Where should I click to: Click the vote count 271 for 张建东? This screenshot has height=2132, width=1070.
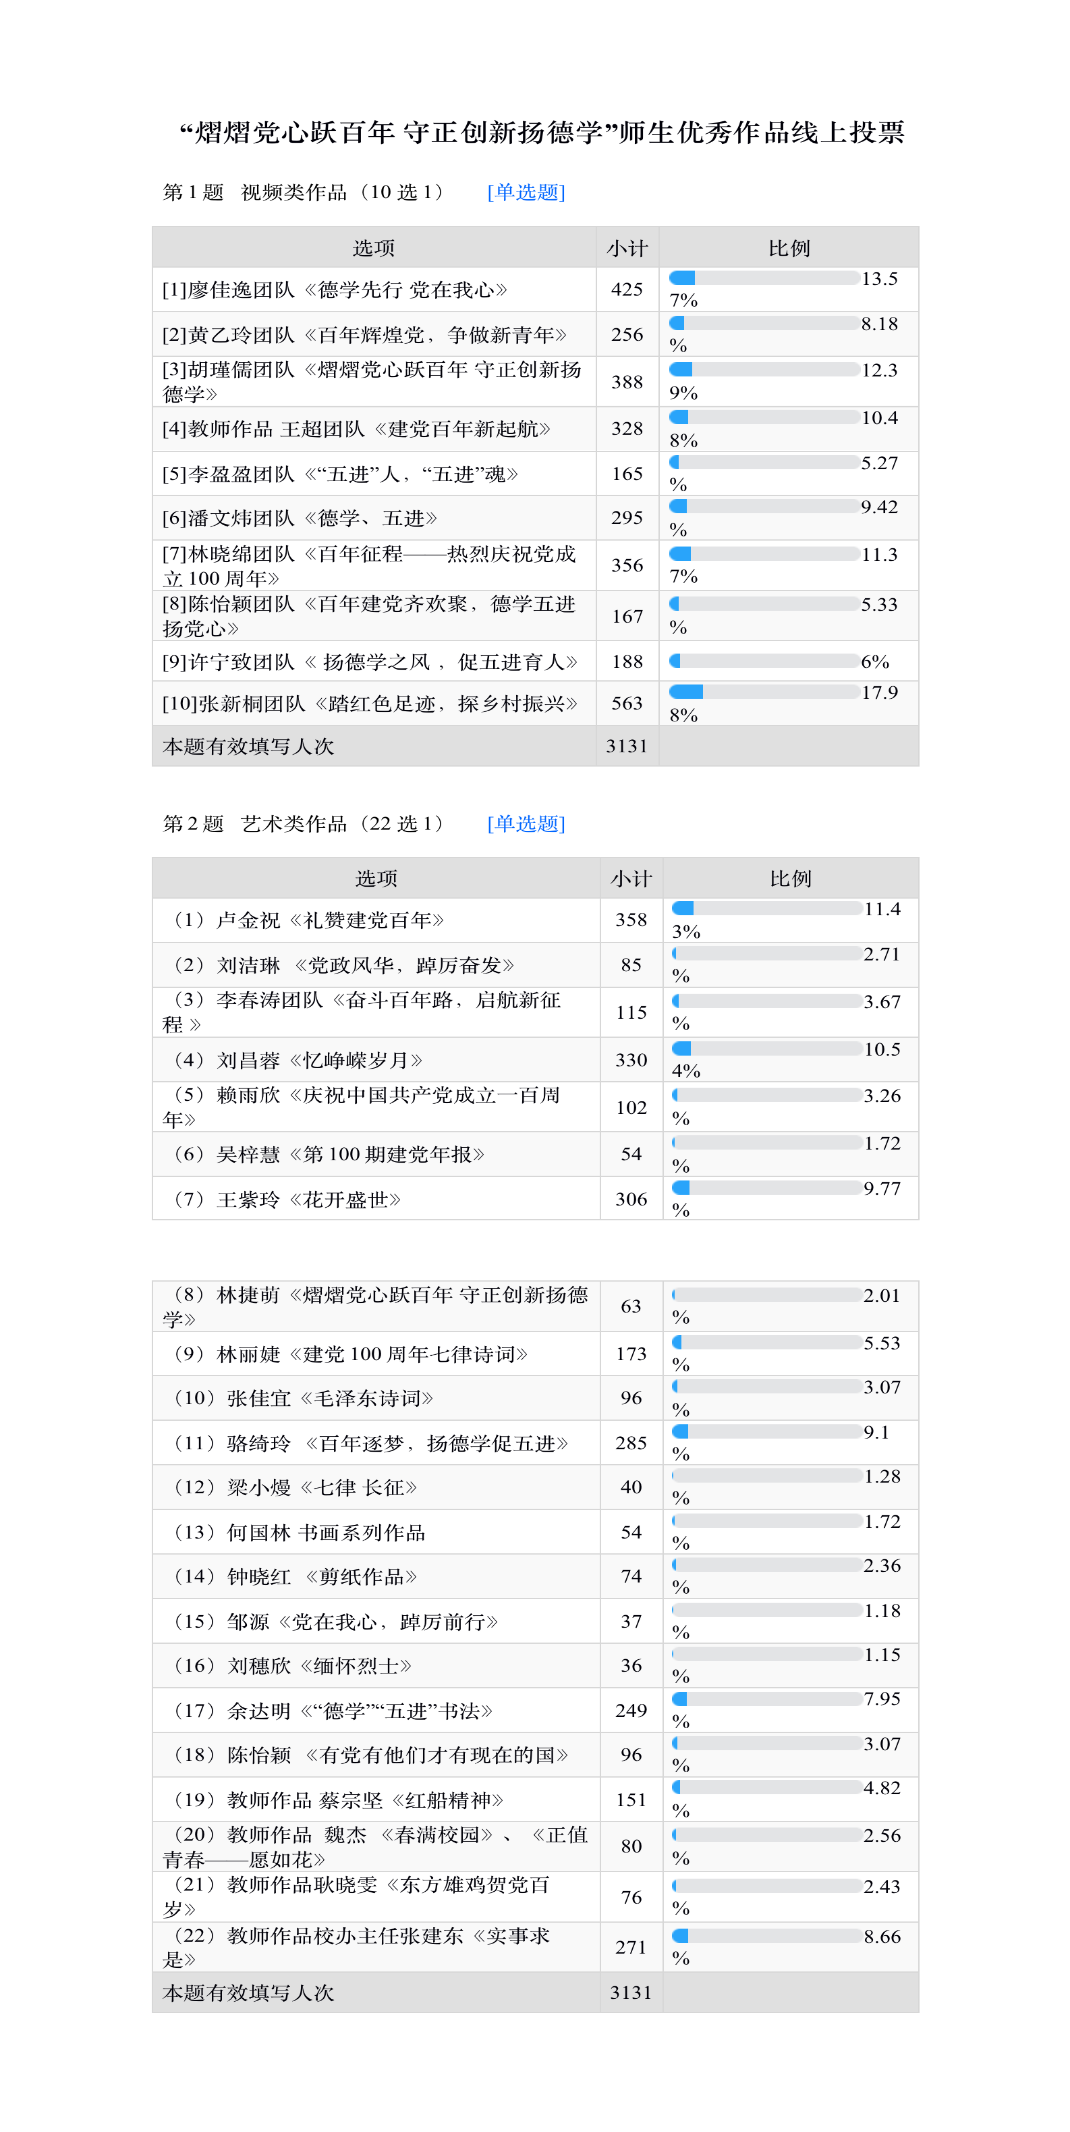(x=630, y=1947)
